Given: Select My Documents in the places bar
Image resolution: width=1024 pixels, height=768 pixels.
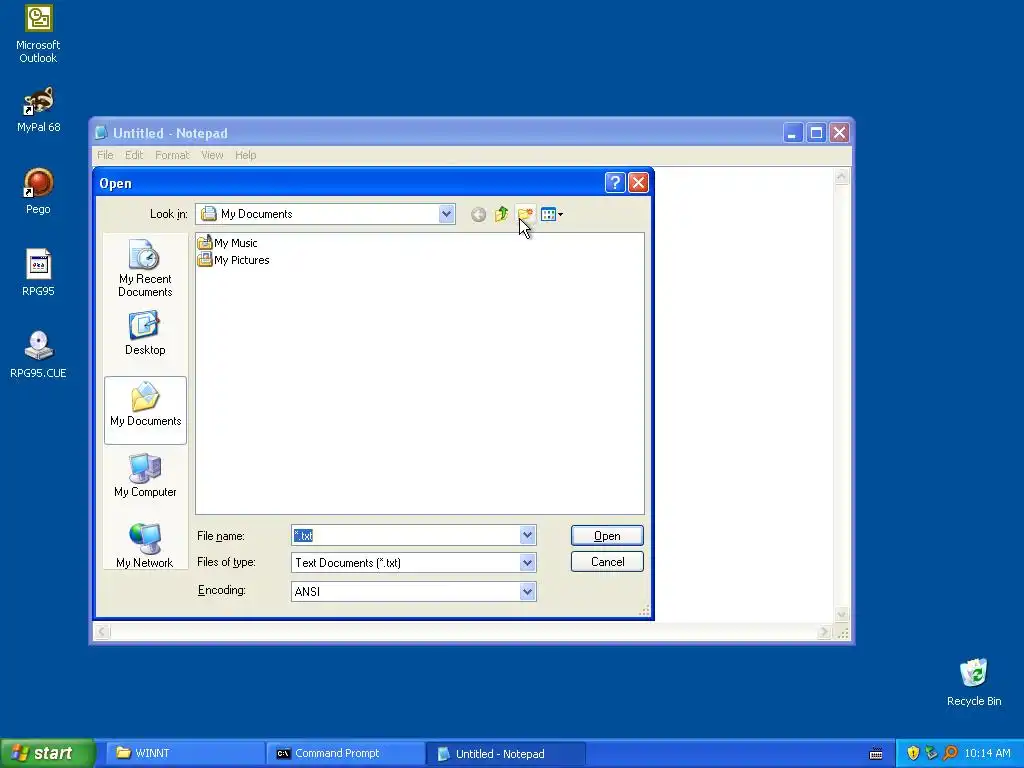Looking at the screenshot, I should point(145,410).
